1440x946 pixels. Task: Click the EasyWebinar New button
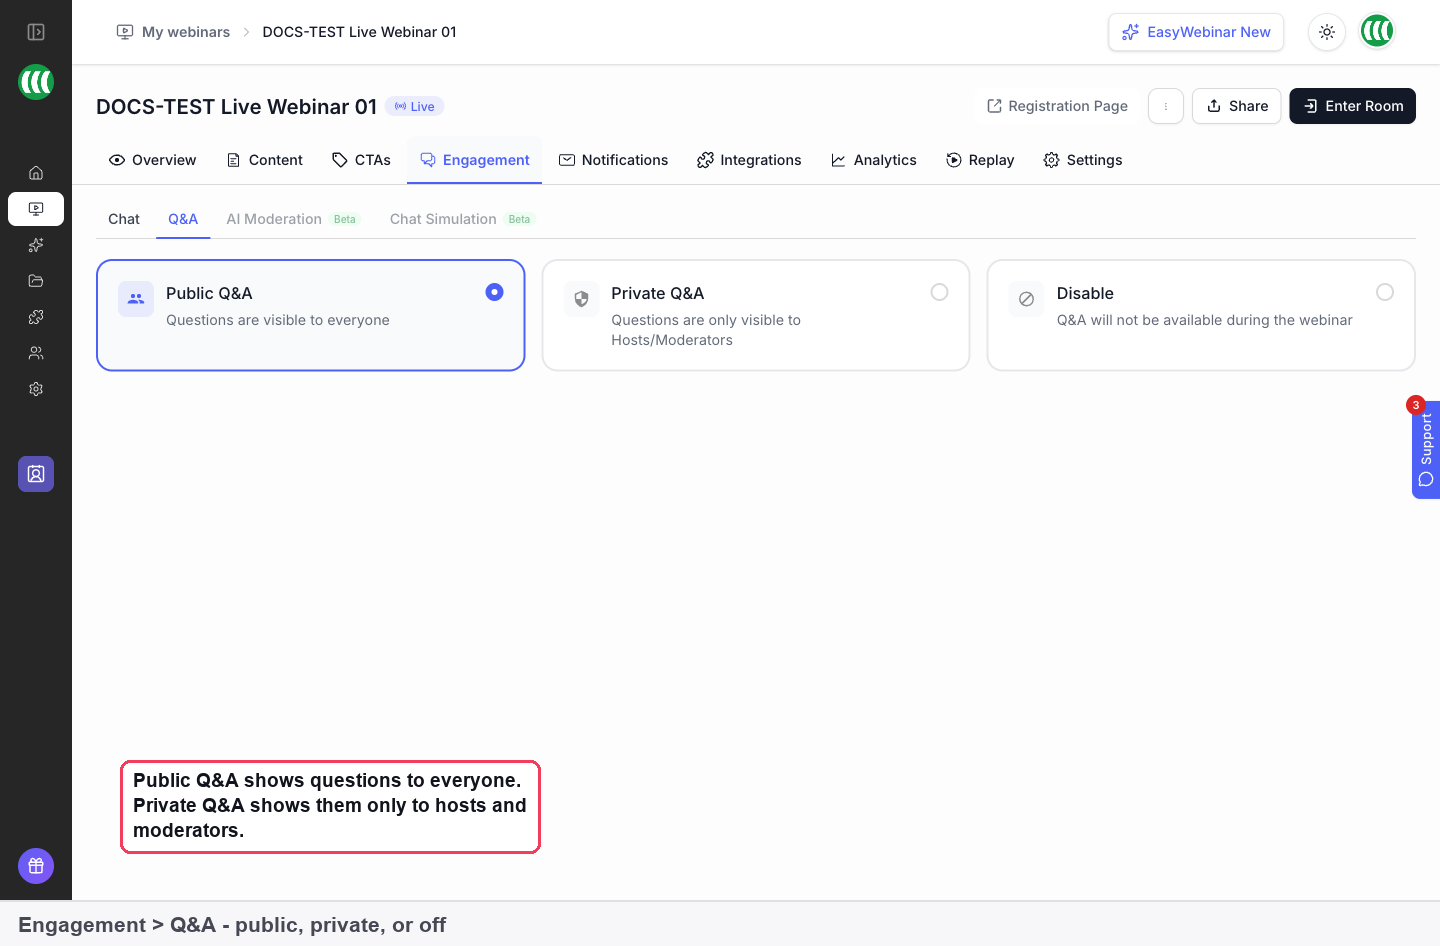1196,32
